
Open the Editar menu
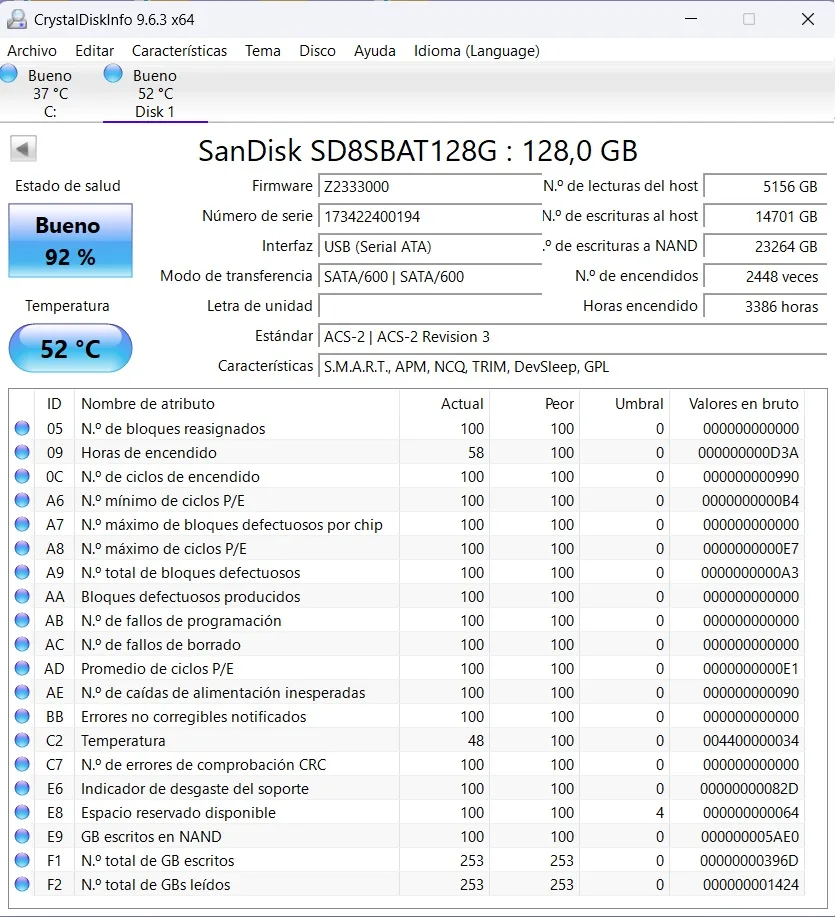94,51
